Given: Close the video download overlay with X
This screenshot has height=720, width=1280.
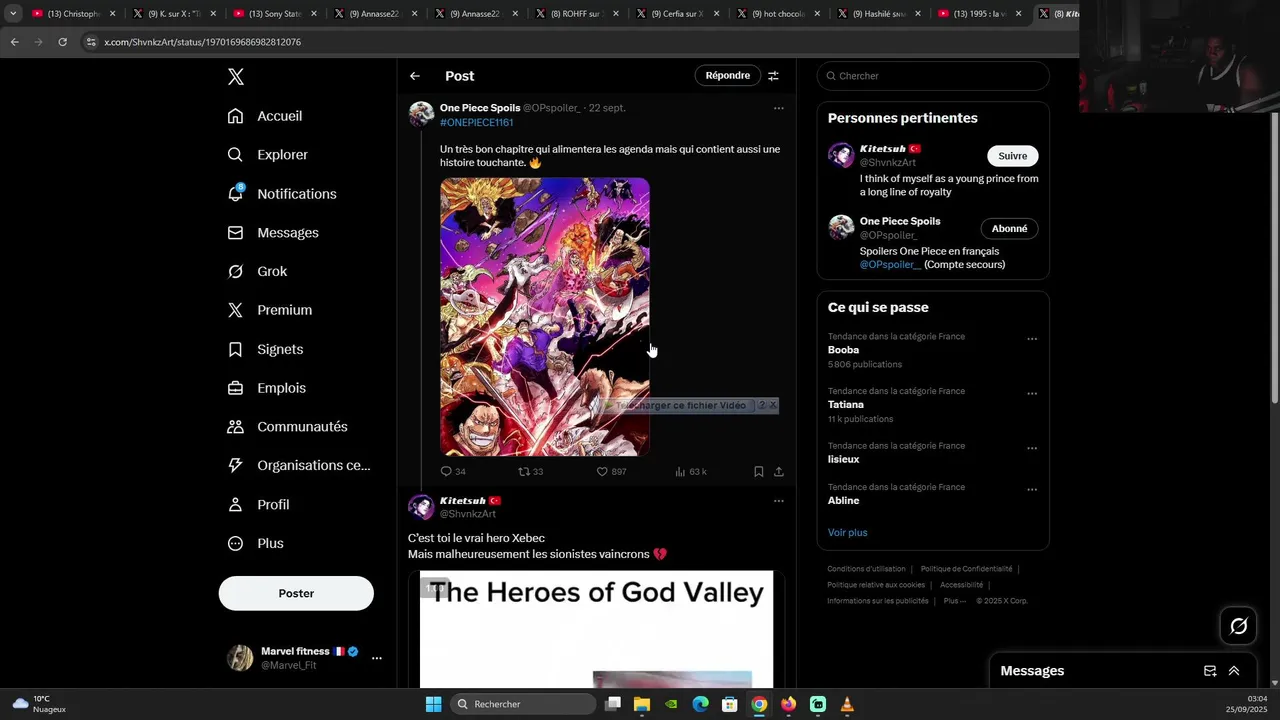Looking at the screenshot, I should click(x=772, y=405).
